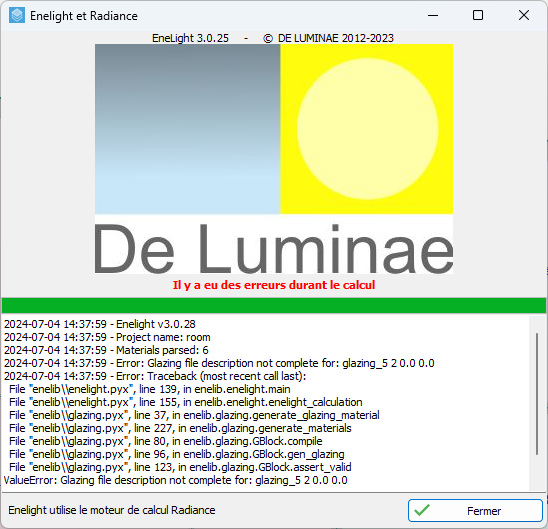
Task: Click the 'ValueError: Glazing file description' line
Action: click(175, 480)
